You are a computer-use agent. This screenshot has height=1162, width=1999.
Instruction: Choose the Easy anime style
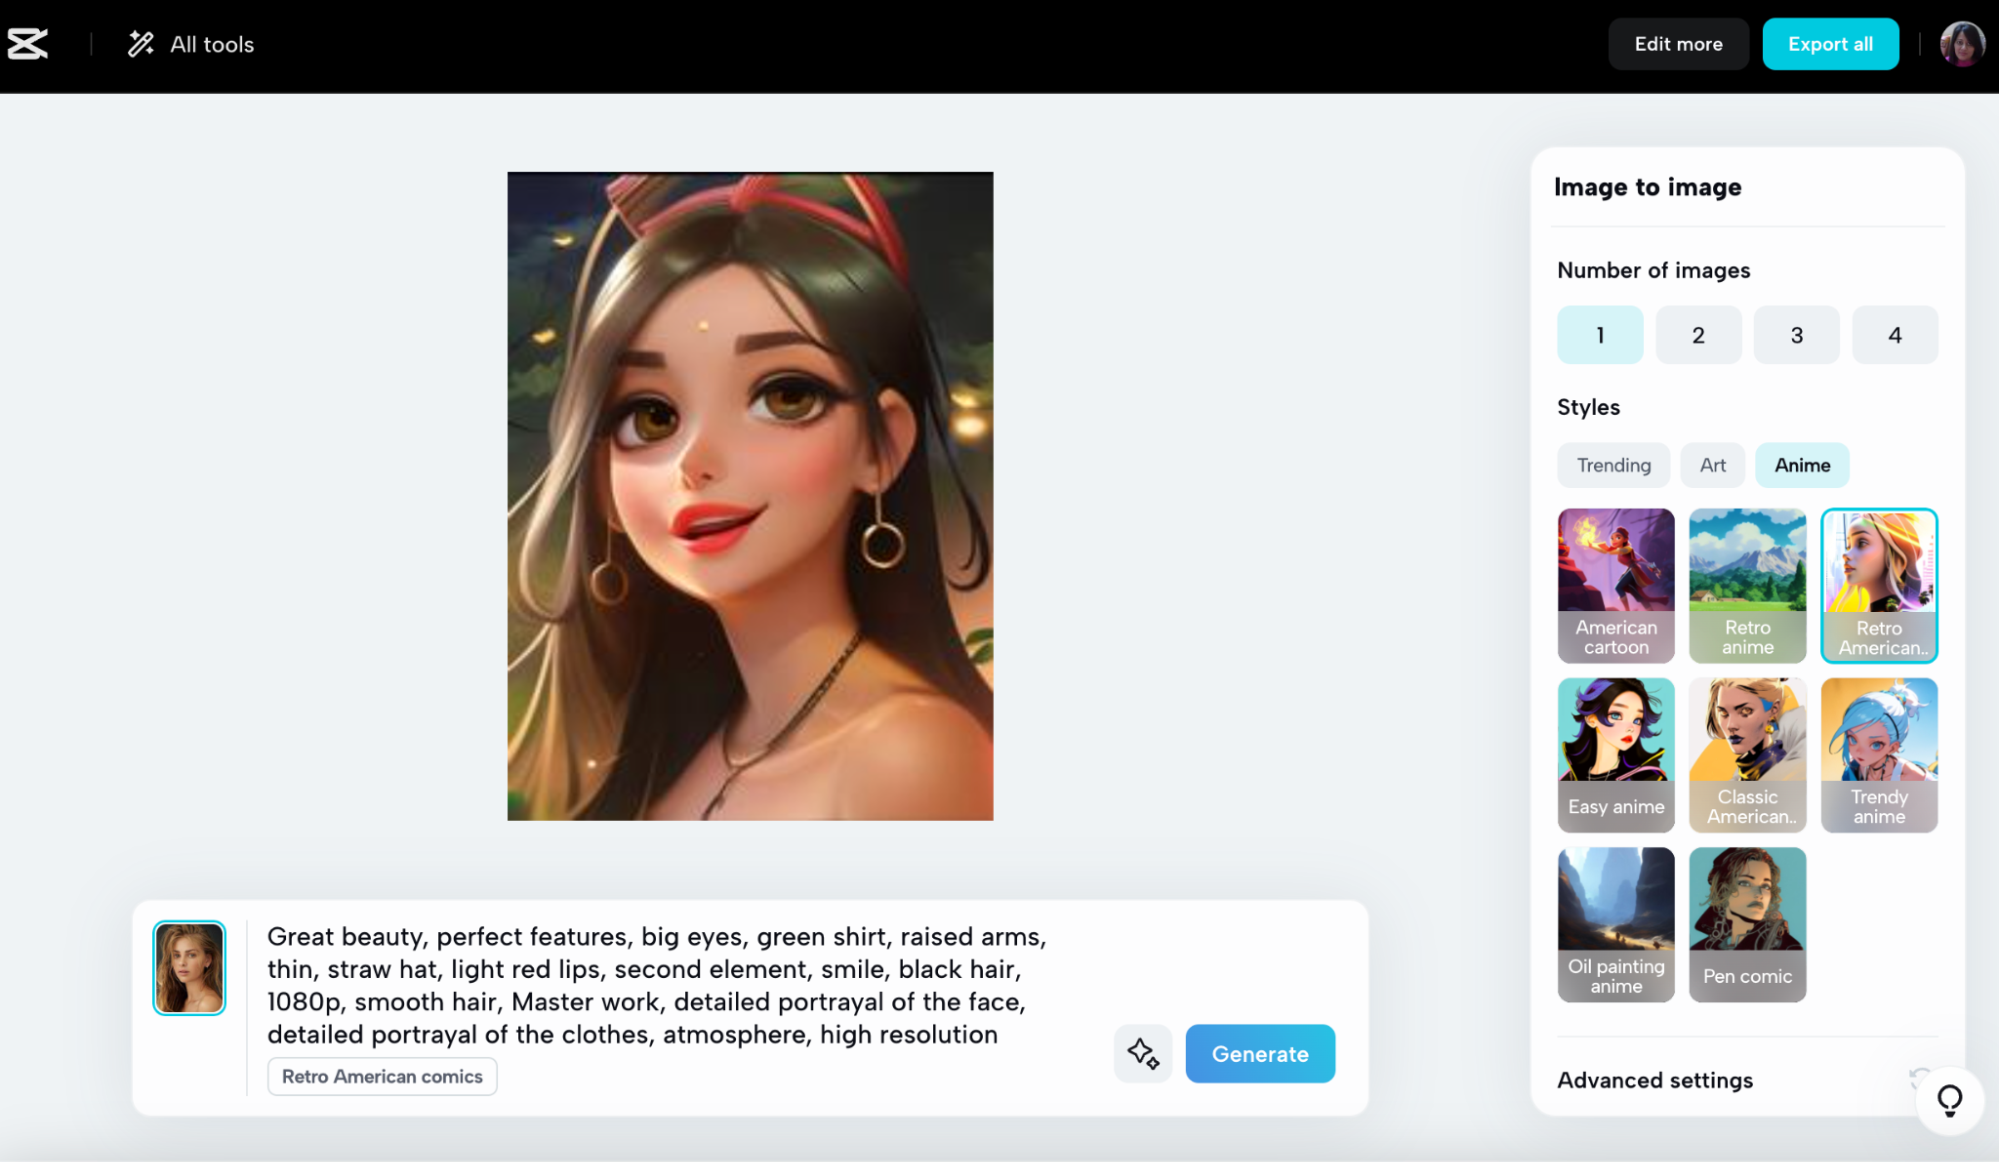point(1615,754)
